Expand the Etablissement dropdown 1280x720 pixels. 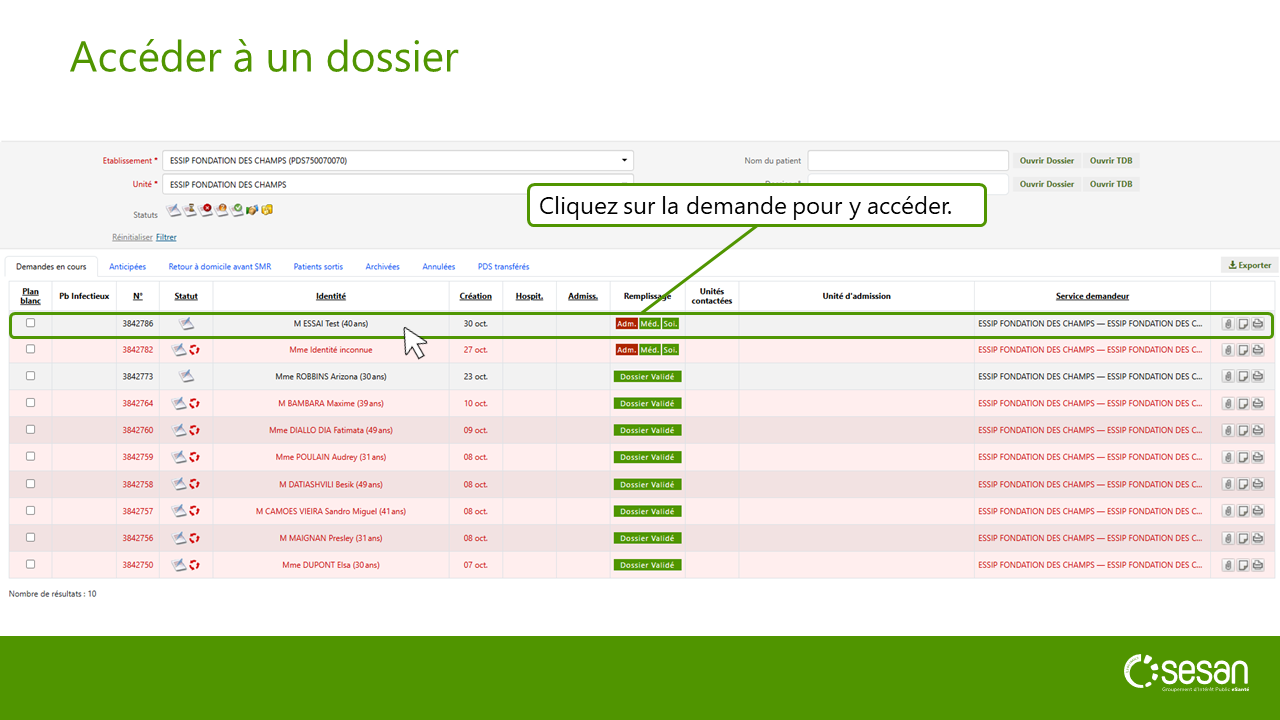(624, 160)
